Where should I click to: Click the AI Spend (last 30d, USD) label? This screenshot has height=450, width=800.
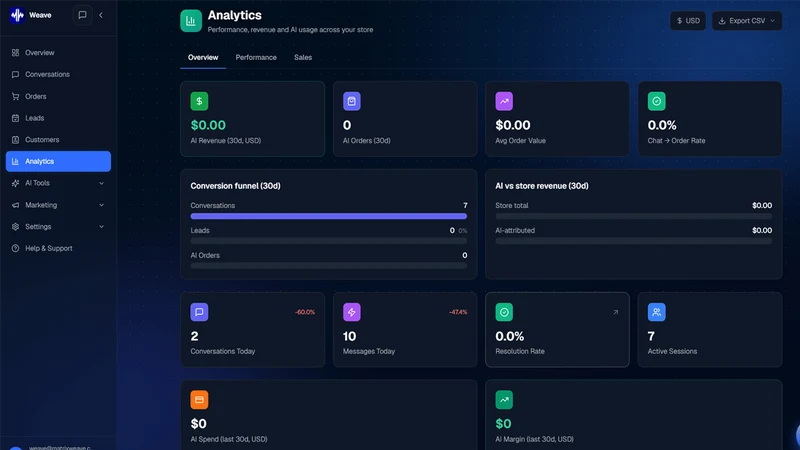point(229,439)
